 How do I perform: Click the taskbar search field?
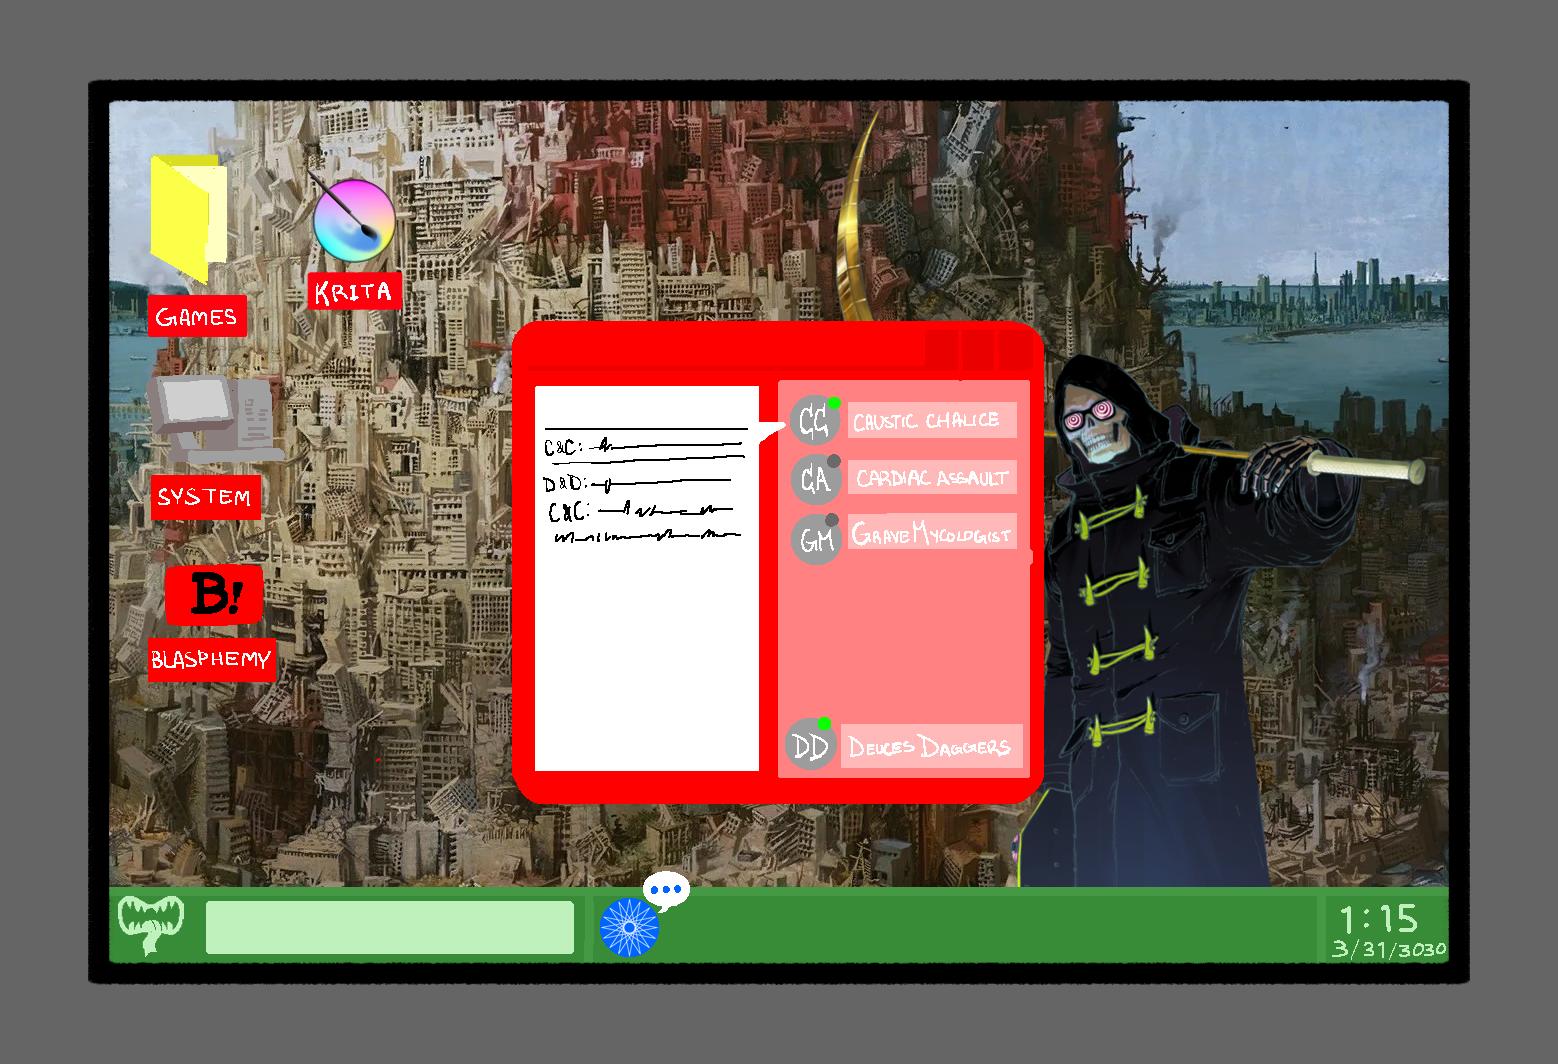pos(389,928)
